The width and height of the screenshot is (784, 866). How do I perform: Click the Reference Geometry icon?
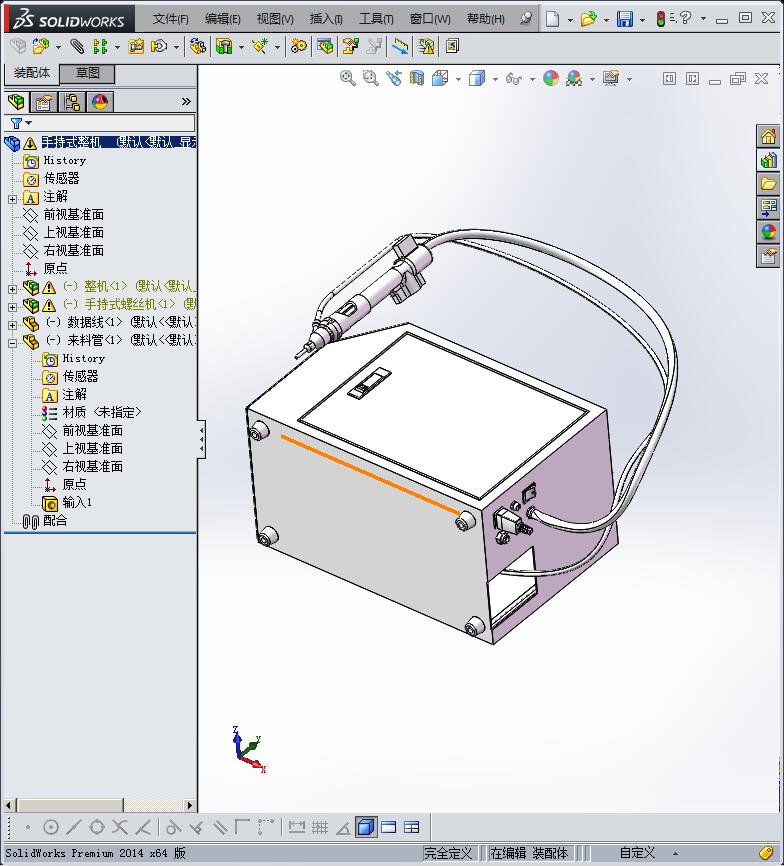pyautogui.click(x=259, y=46)
